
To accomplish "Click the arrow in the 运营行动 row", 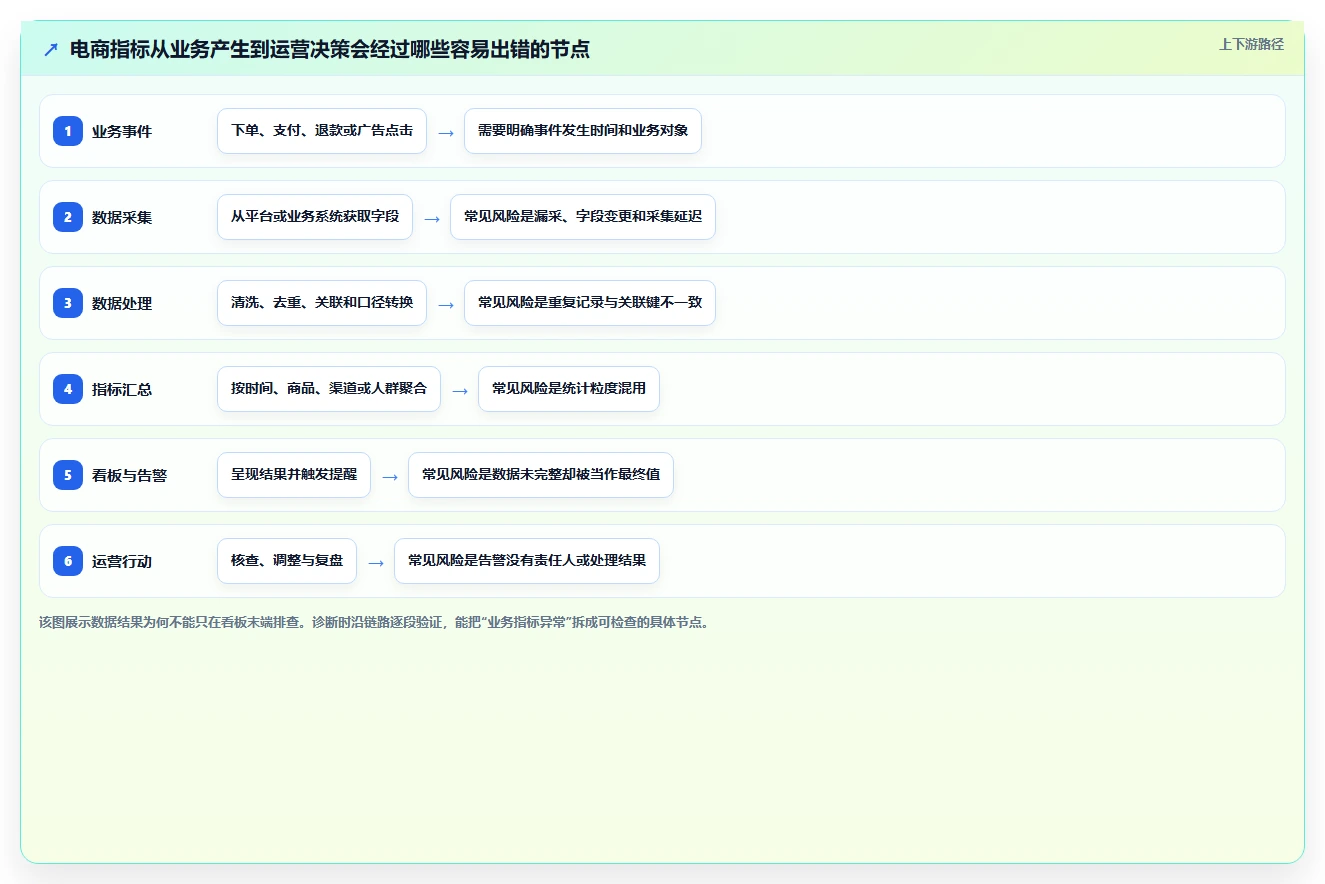I will click(376, 562).
